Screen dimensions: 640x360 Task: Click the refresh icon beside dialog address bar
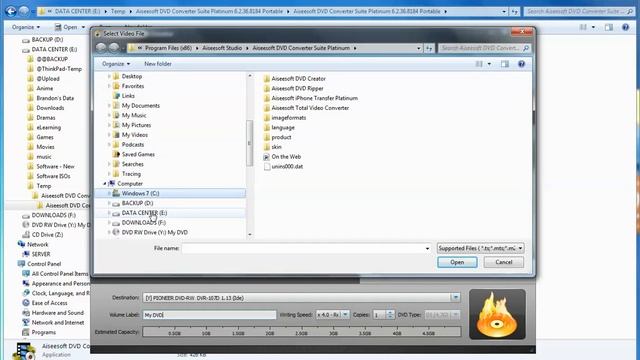click(x=429, y=48)
